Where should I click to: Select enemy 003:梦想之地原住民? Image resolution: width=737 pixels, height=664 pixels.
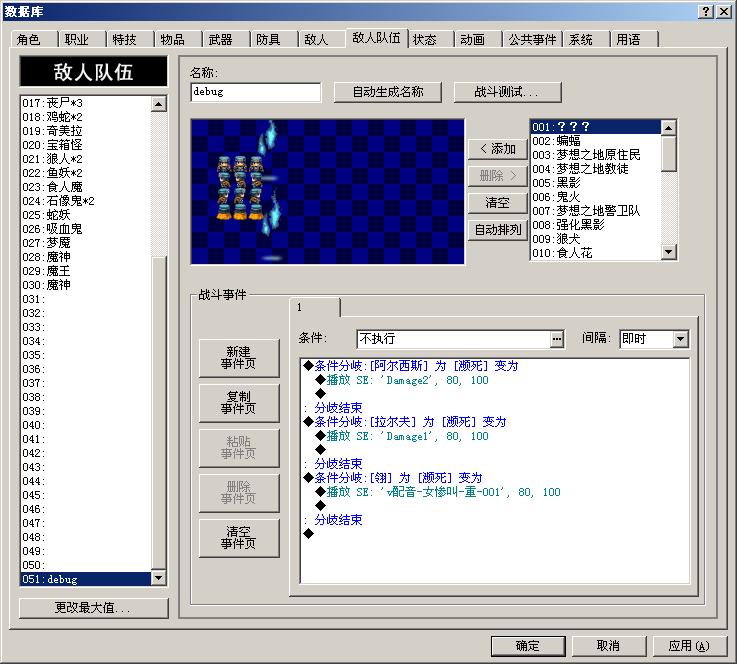pos(595,155)
